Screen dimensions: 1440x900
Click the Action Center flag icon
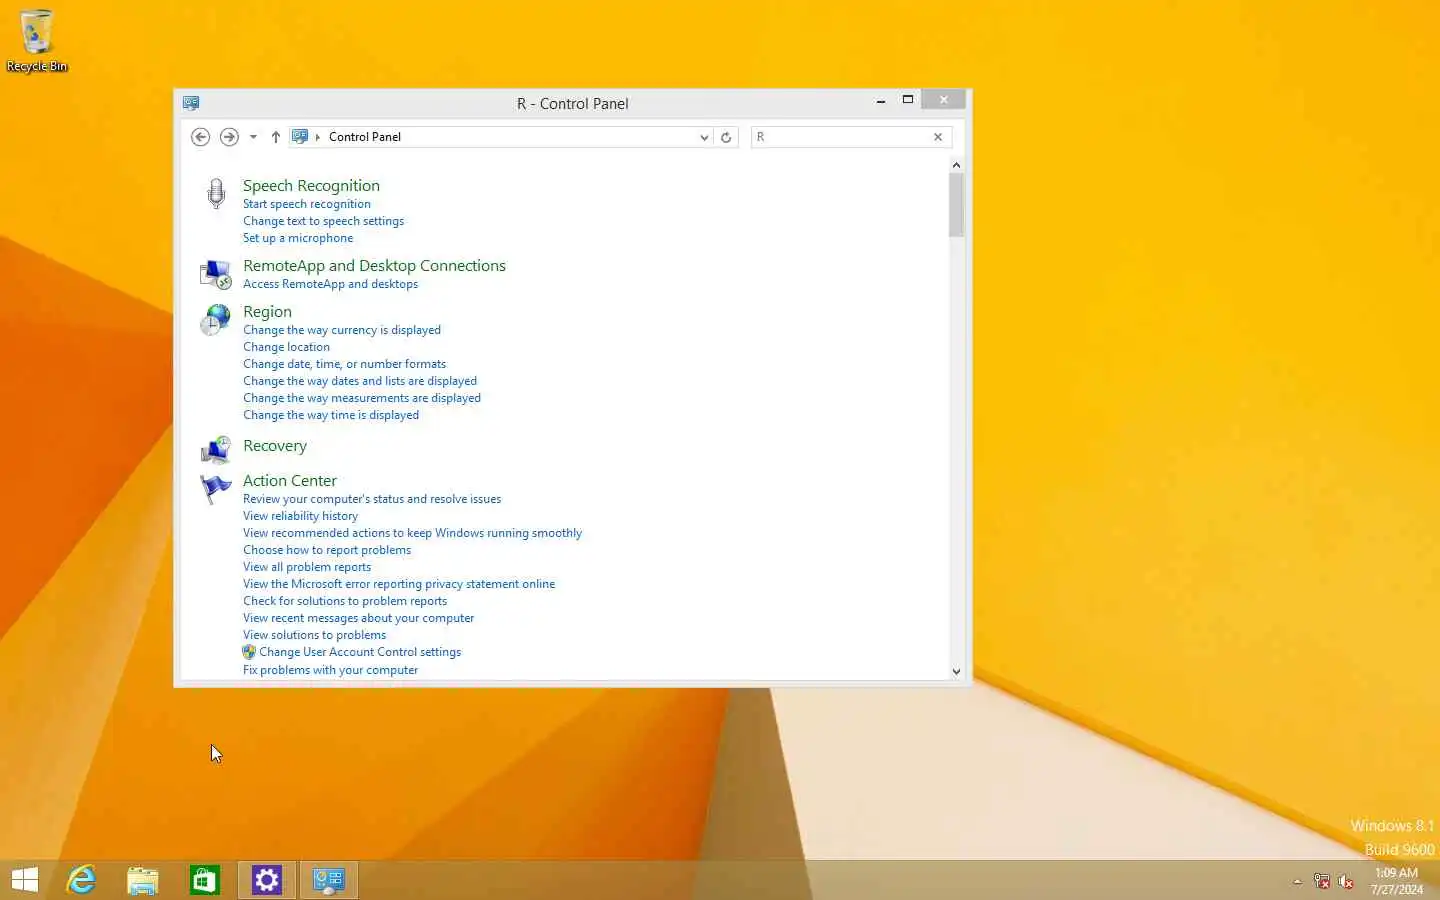pos(216,488)
